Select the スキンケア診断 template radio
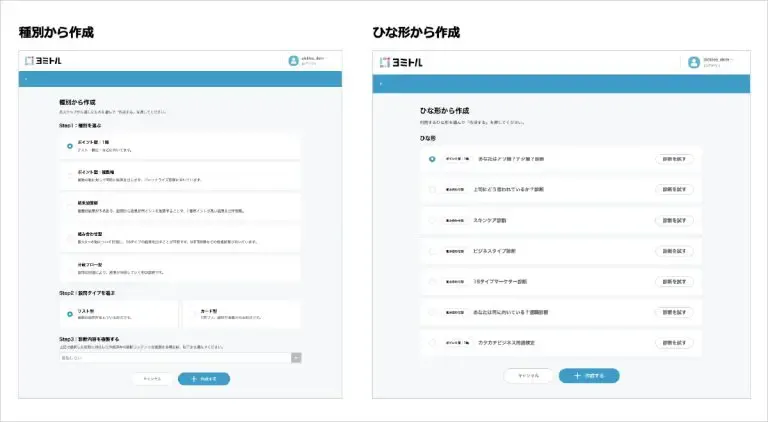This screenshot has width=768, height=422. (432, 220)
